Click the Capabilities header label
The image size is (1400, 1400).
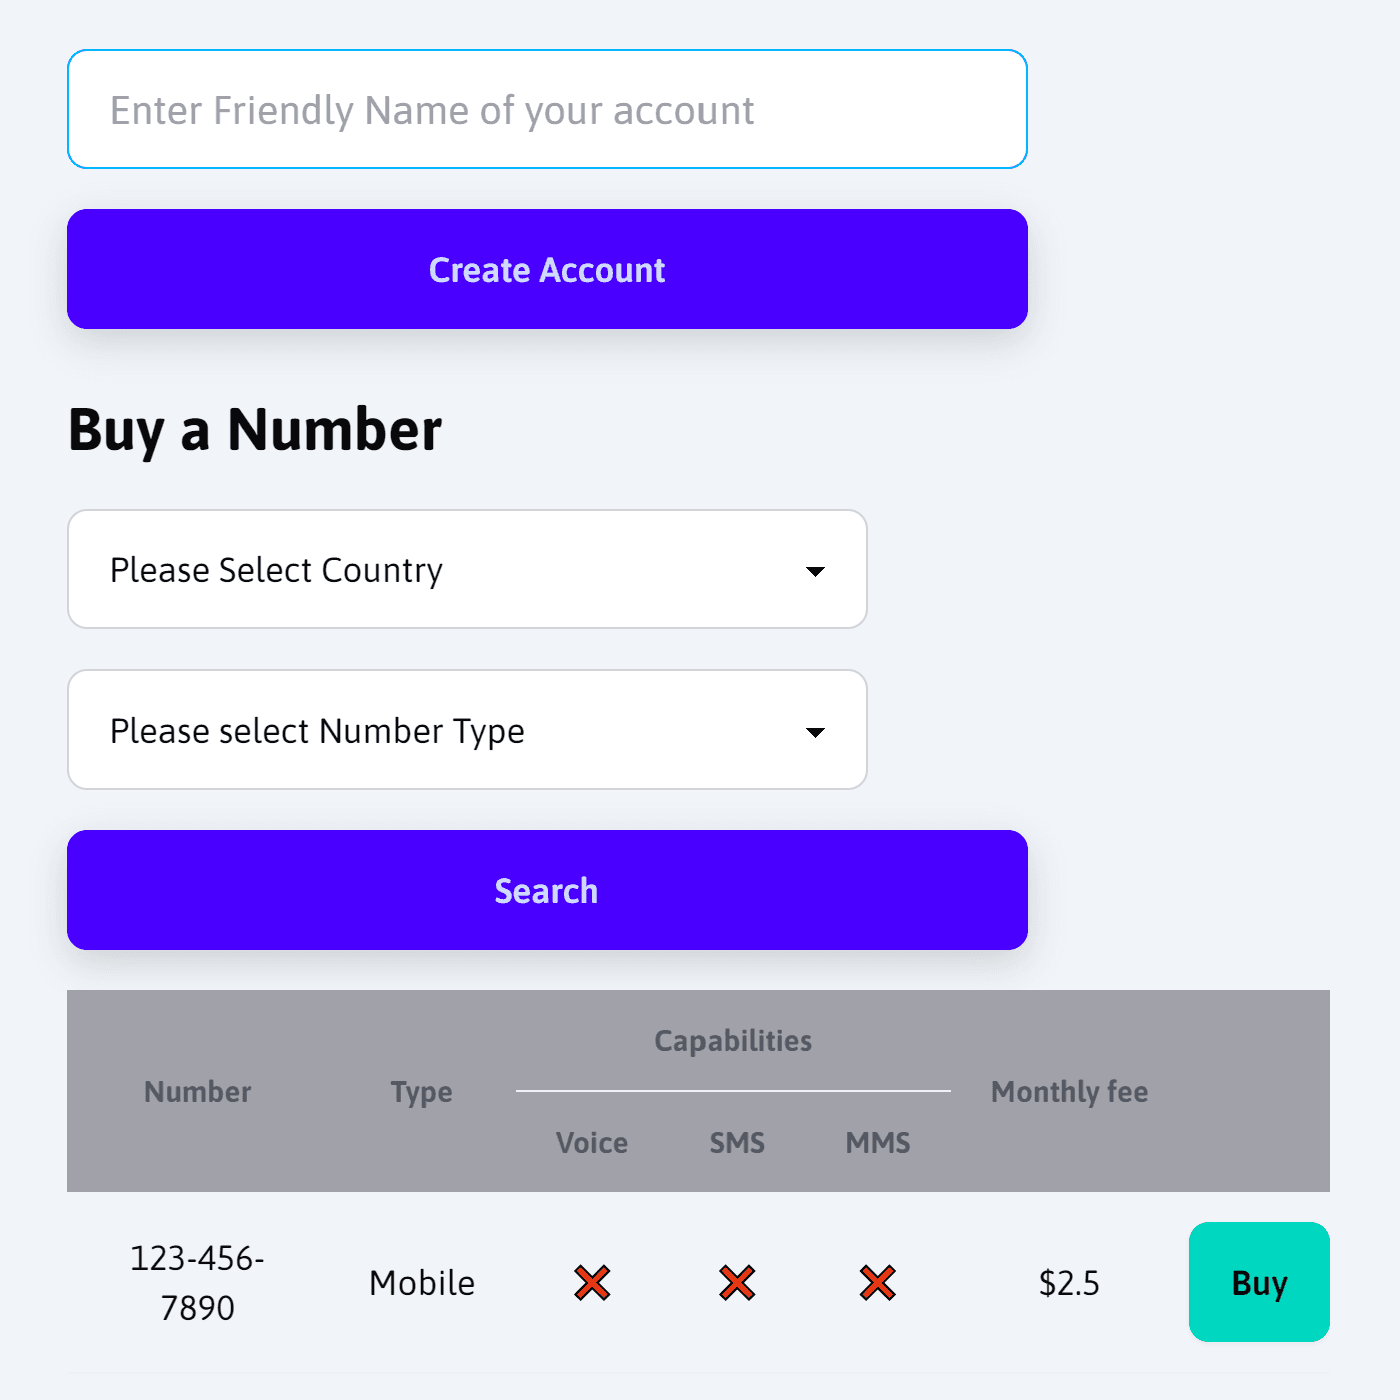pyautogui.click(x=733, y=1040)
